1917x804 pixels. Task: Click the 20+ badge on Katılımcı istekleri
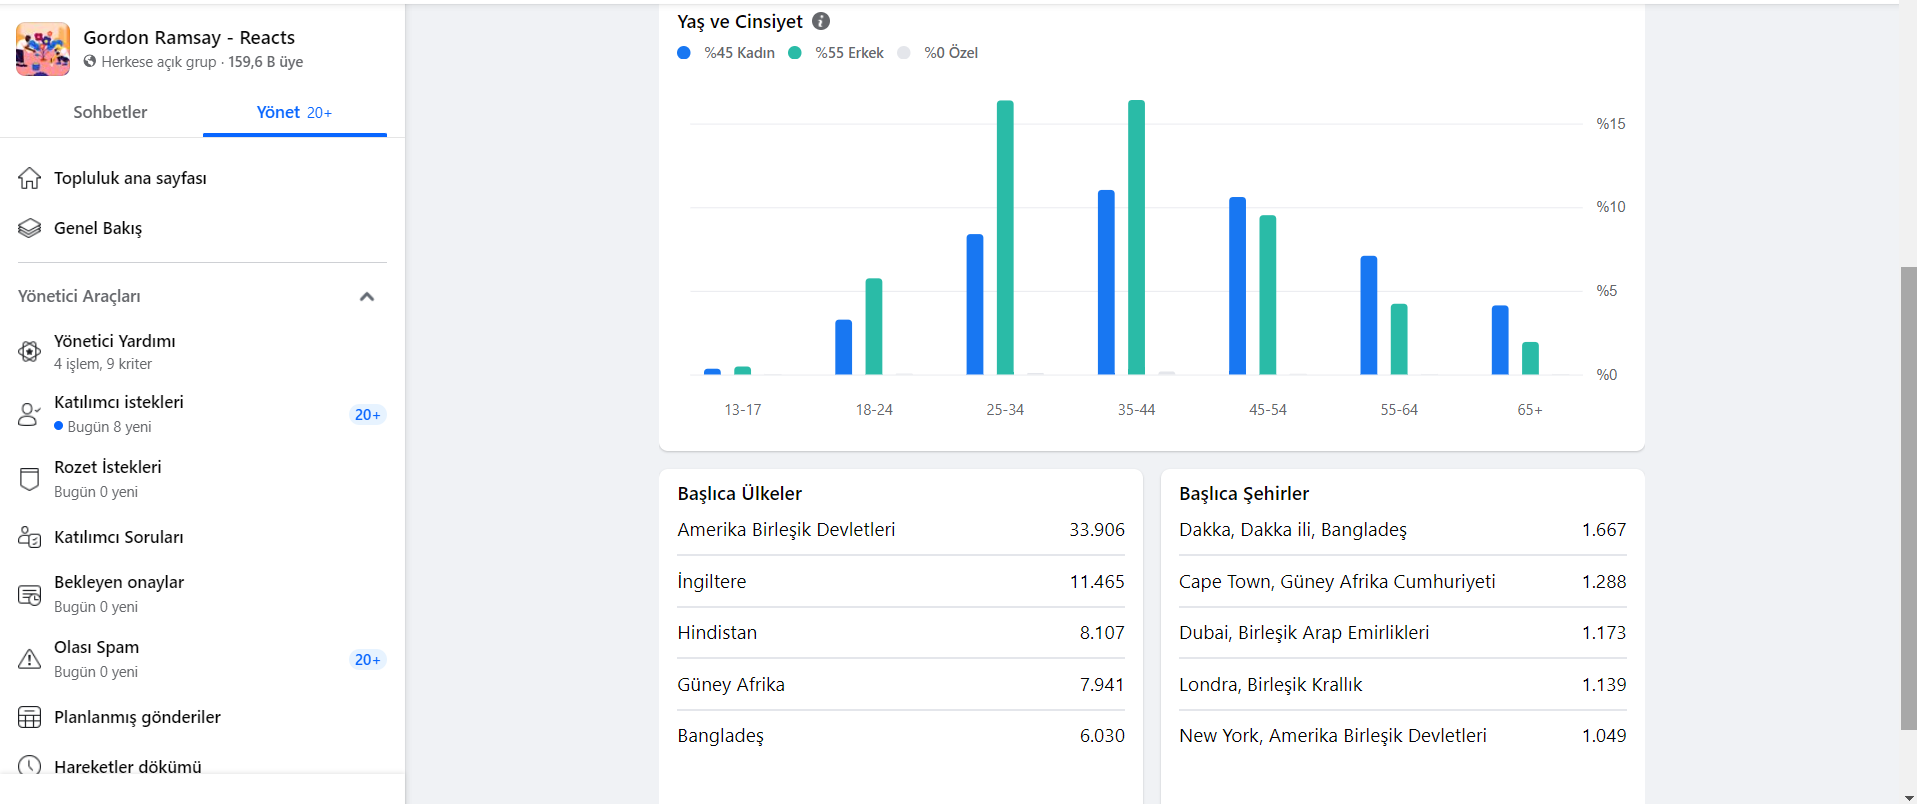(367, 414)
